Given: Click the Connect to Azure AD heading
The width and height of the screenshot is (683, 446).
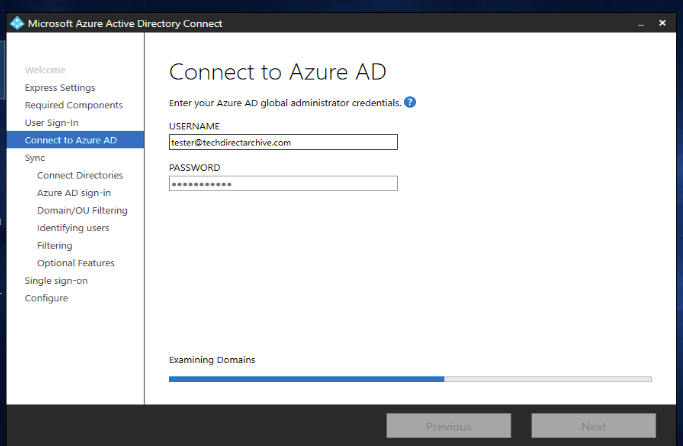Looking at the screenshot, I should click(278, 72).
